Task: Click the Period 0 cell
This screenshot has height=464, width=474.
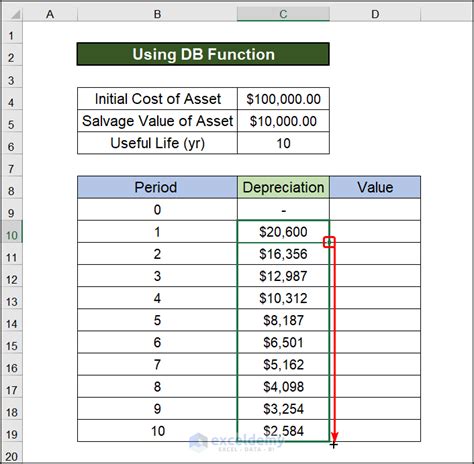Action: (x=157, y=210)
